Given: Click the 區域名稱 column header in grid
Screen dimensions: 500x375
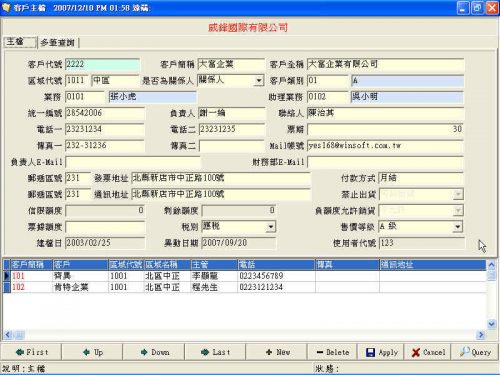Looking at the screenshot, I should click(x=167, y=265).
